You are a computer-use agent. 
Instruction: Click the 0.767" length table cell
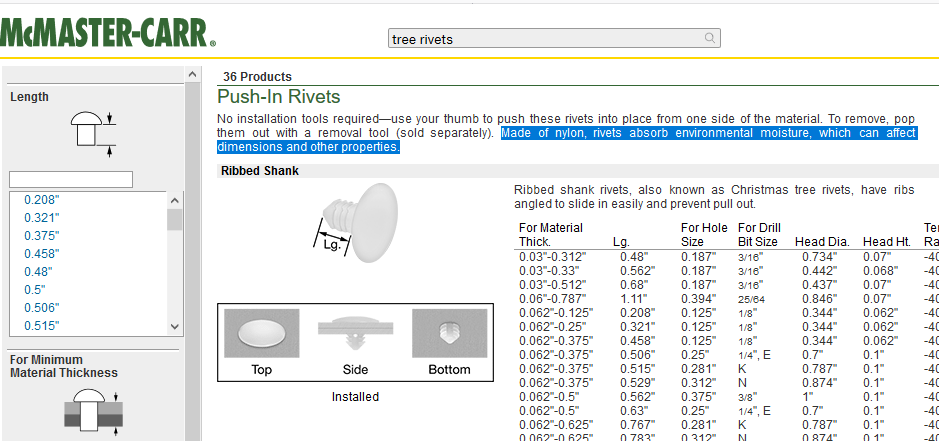click(x=638, y=424)
